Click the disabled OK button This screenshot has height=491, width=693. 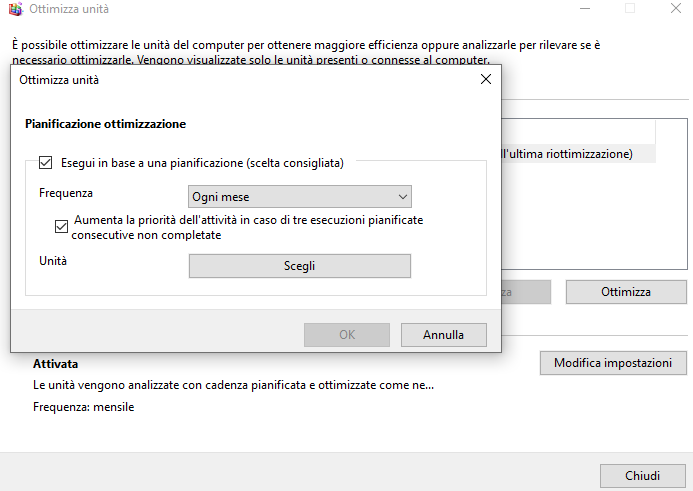(x=347, y=335)
